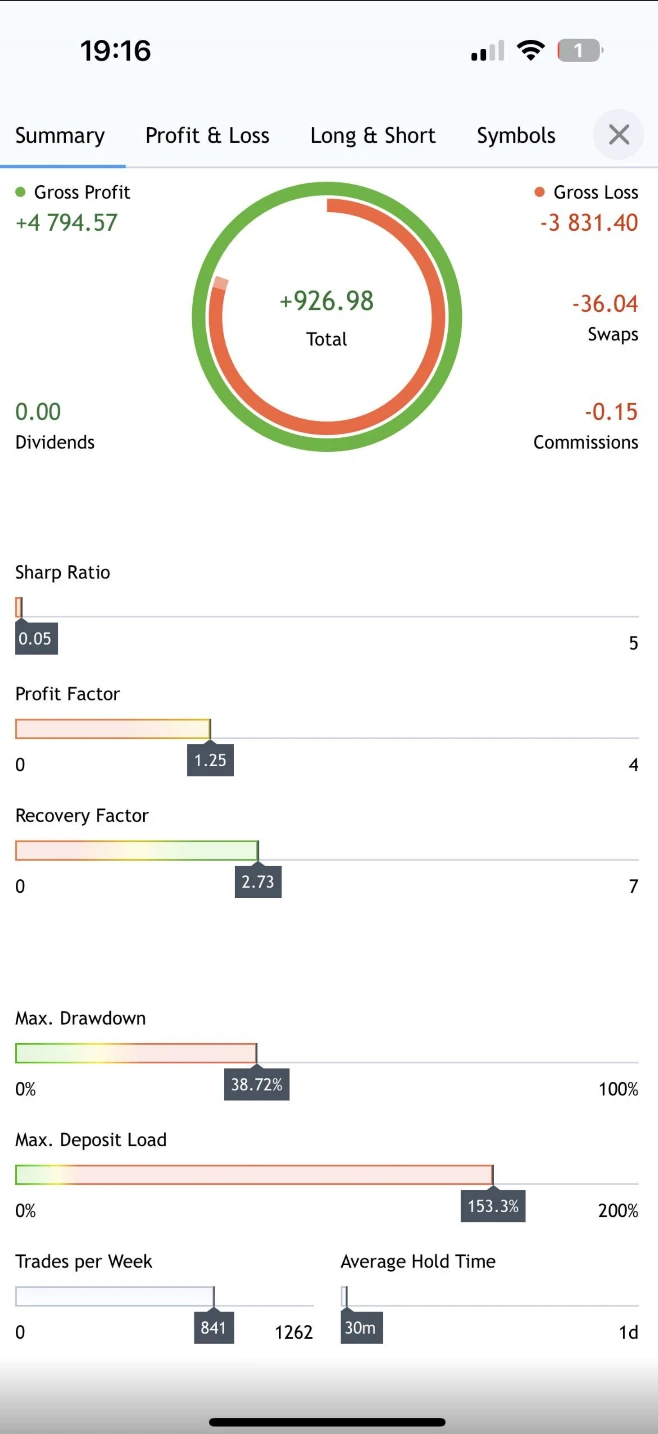Tap the Max. Drawdown 38.72% marker
Screen dimensions: 658x1434
pos(257,1084)
